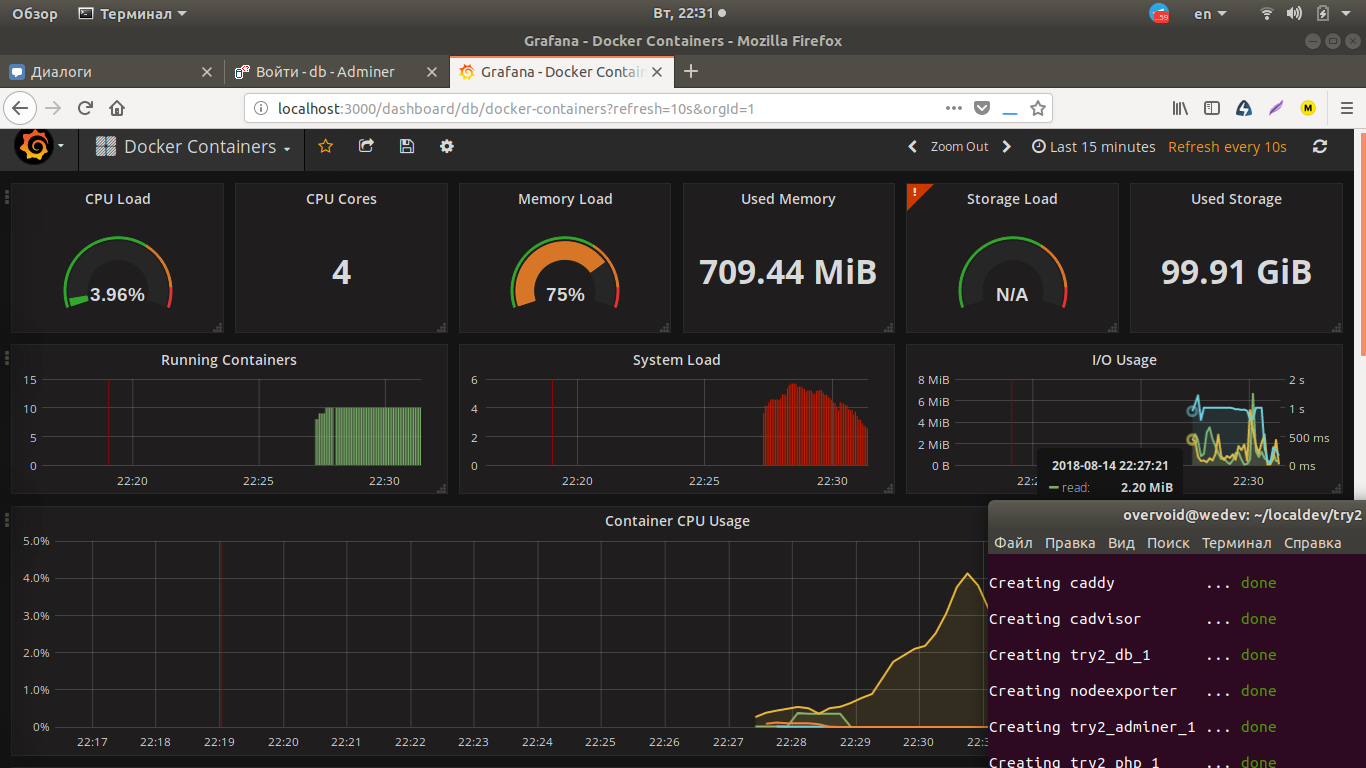Expand the Grafana logo dropdown caret
The width and height of the screenshot is (1366, 768).
coord(61,147)
